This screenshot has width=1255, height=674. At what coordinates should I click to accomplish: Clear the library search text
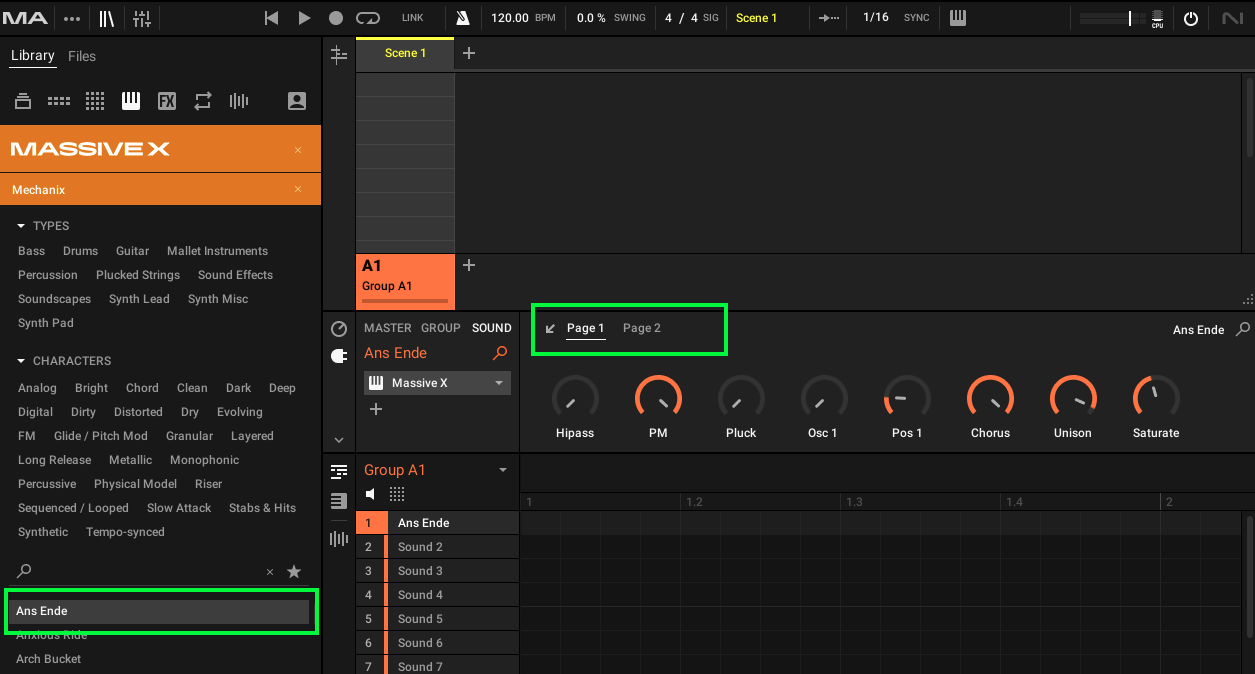[269, 572]
